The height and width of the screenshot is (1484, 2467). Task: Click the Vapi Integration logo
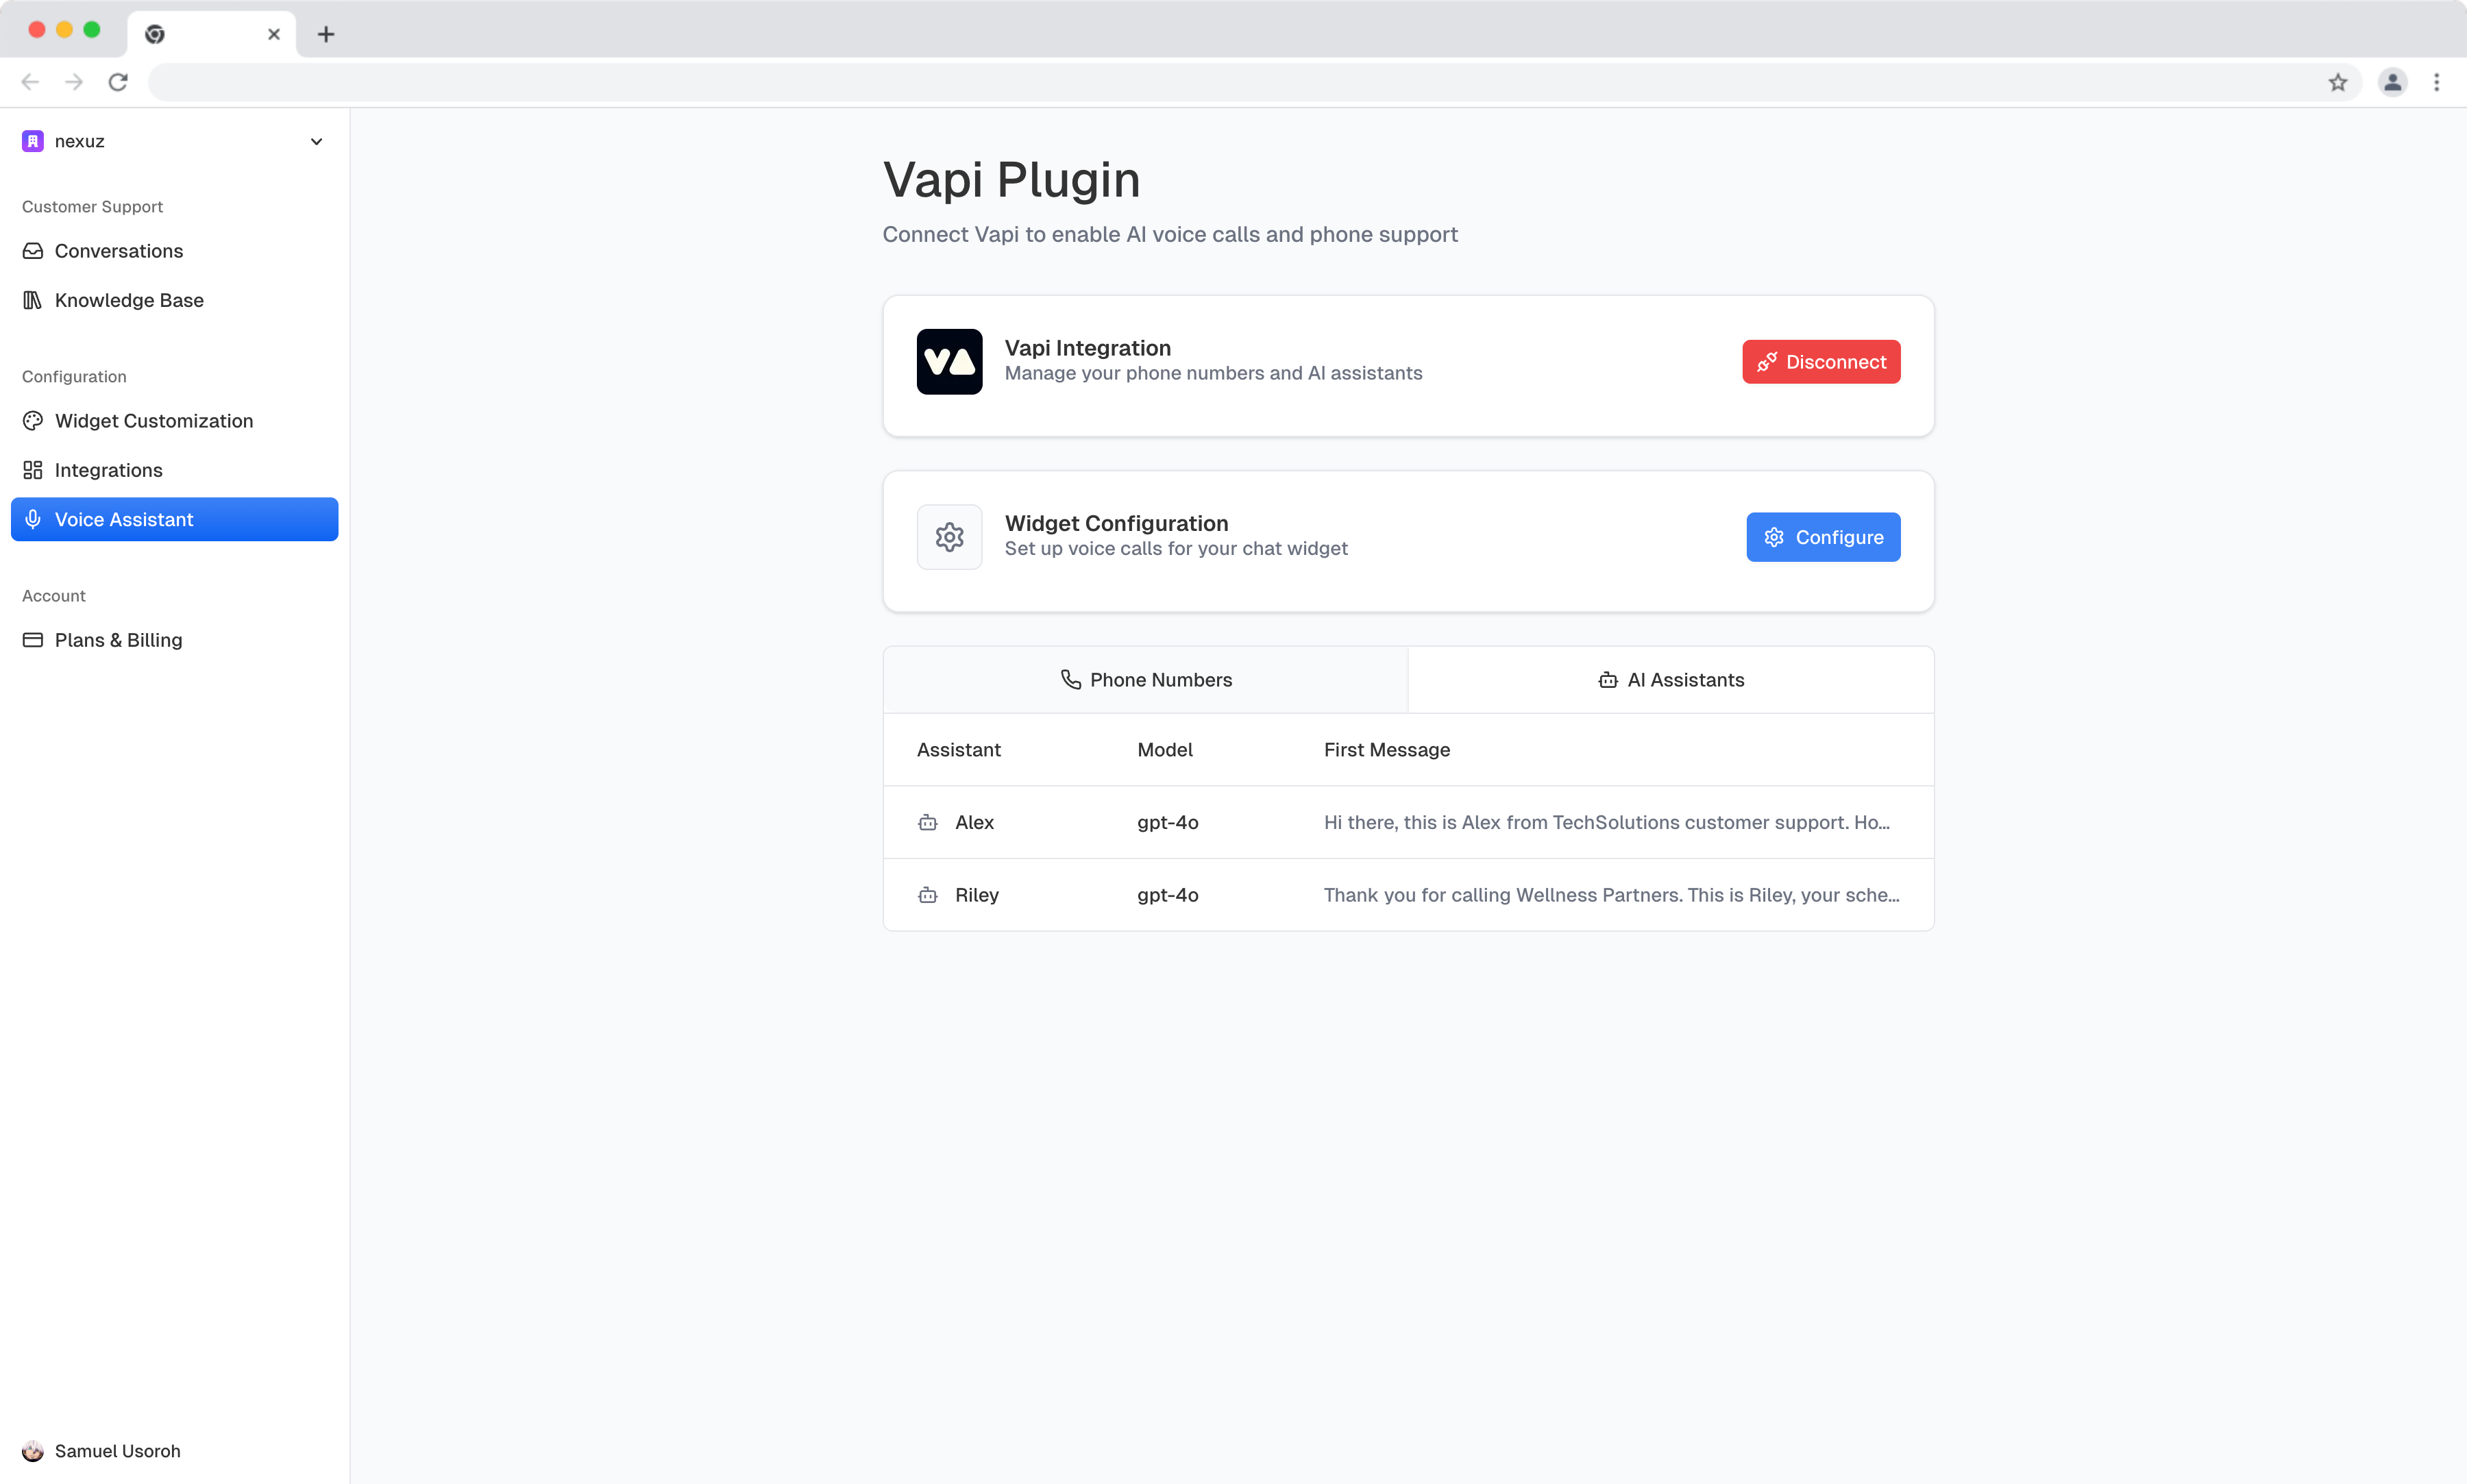point(948,361)
